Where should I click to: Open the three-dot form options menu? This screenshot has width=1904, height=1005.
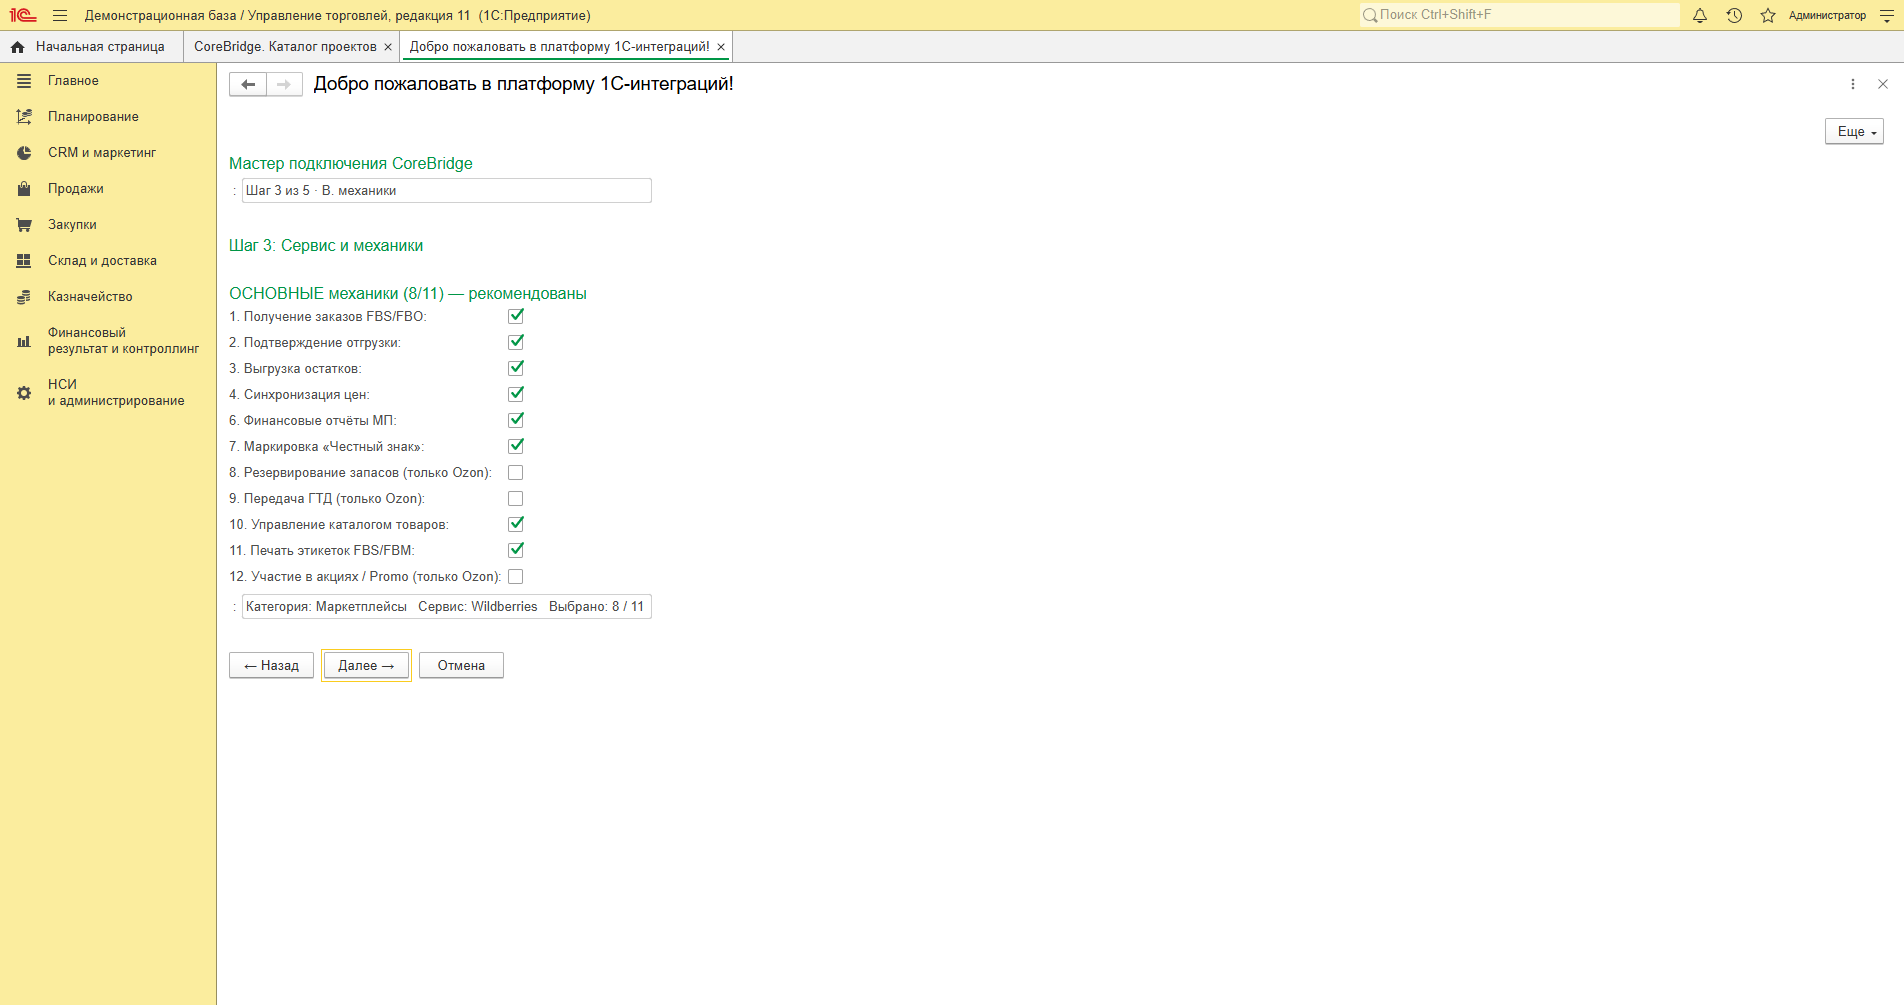[x=1853, y=84]
